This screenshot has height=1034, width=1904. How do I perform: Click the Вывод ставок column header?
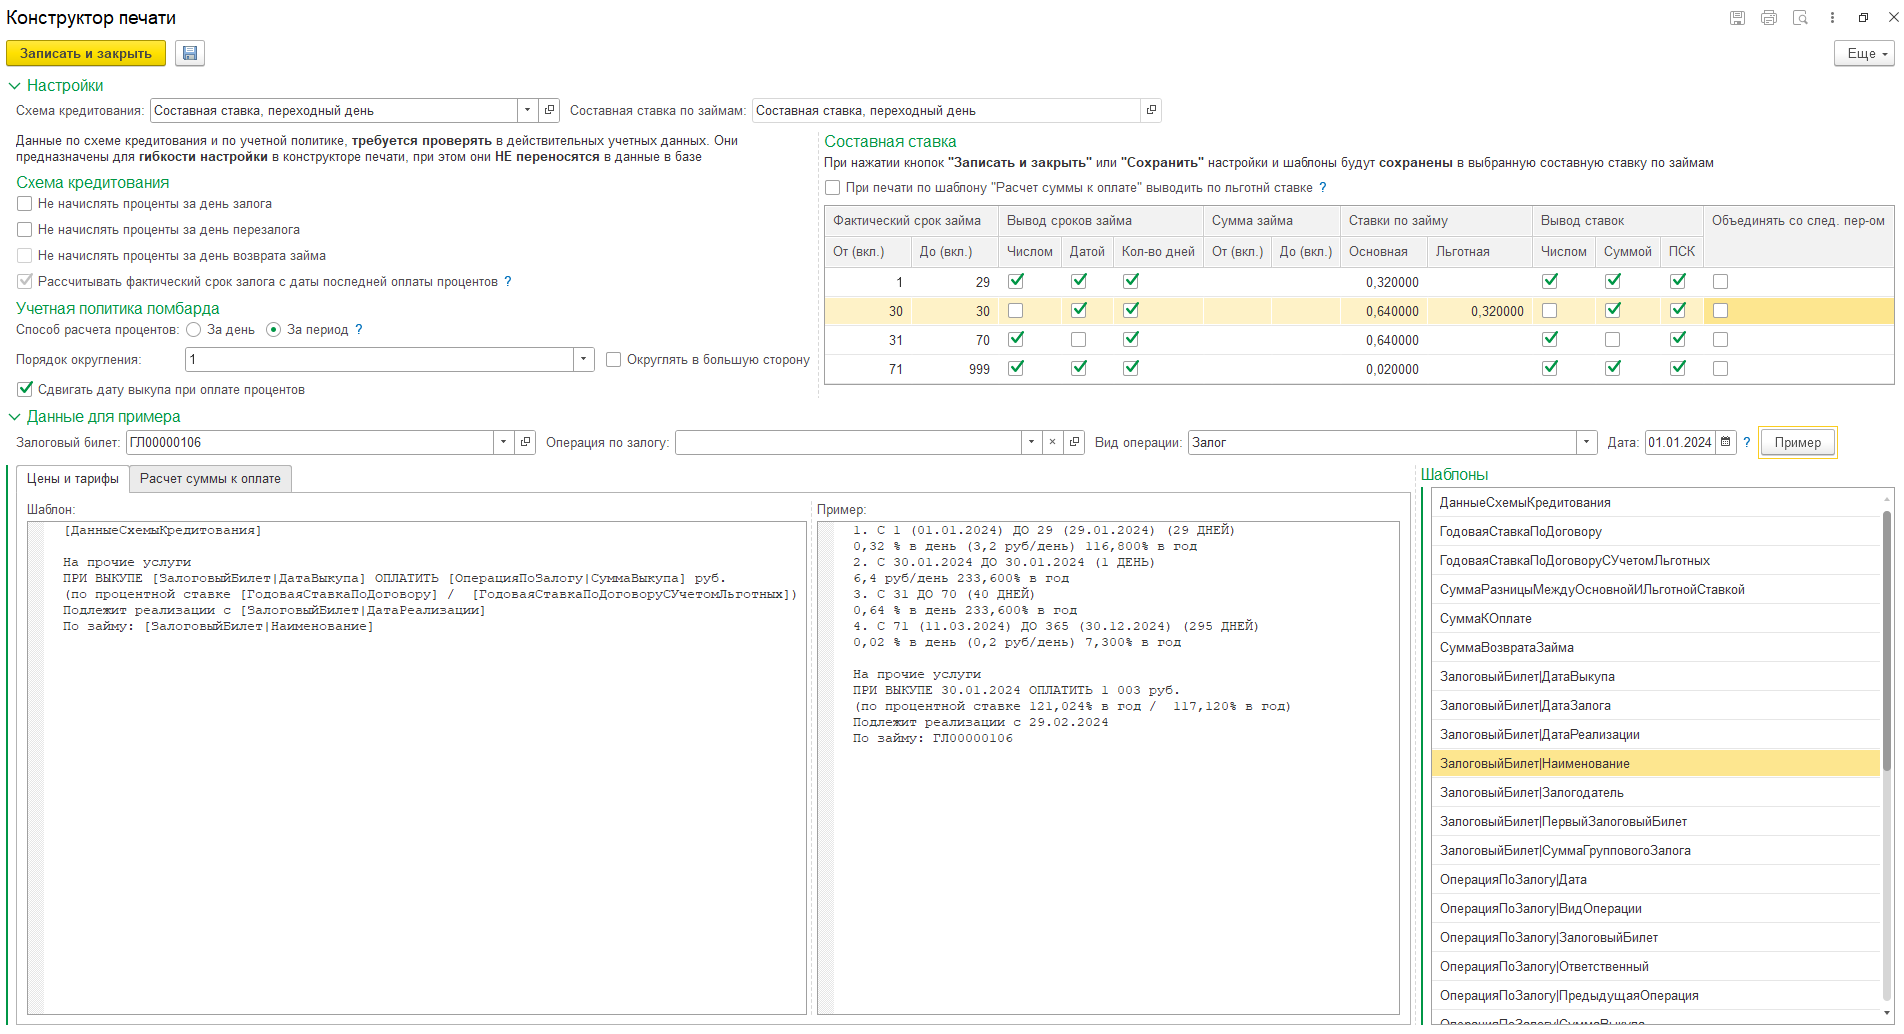pyautogui.click(x=1618, y=221)
